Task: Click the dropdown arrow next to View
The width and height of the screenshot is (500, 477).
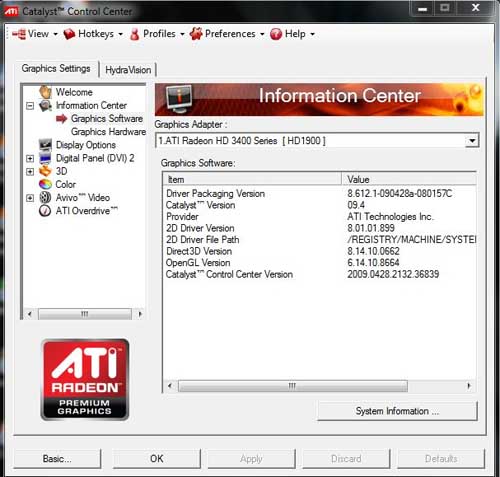Action: click(55, 34)
